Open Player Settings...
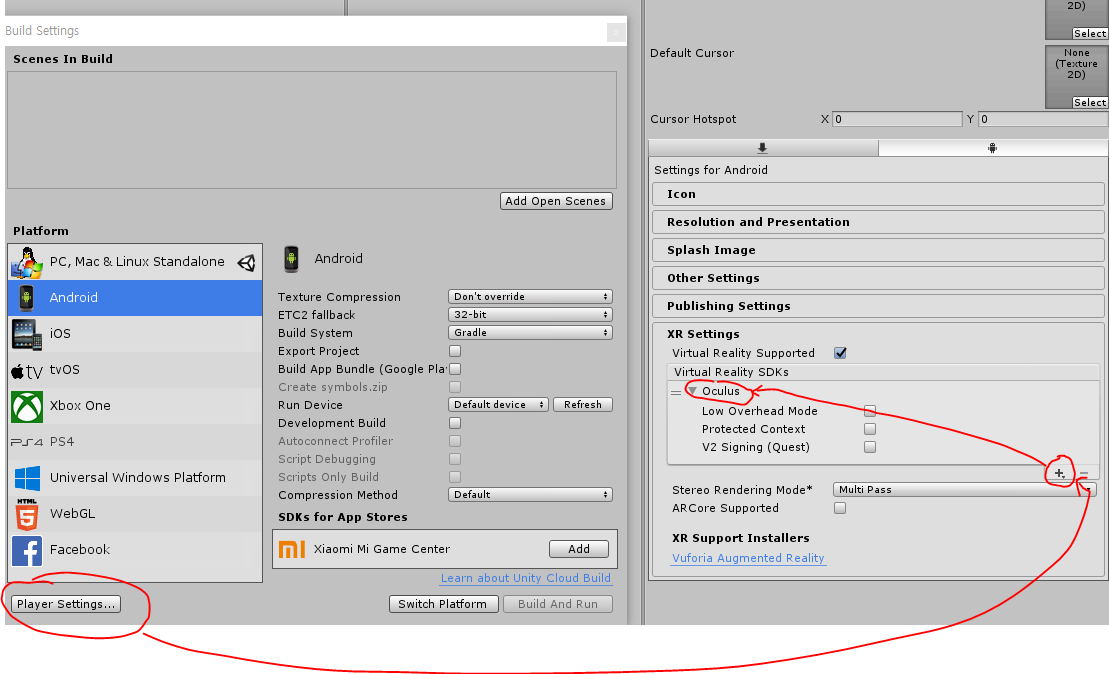This screenshot has width=1109, height=674. click(x=66, y=604)
